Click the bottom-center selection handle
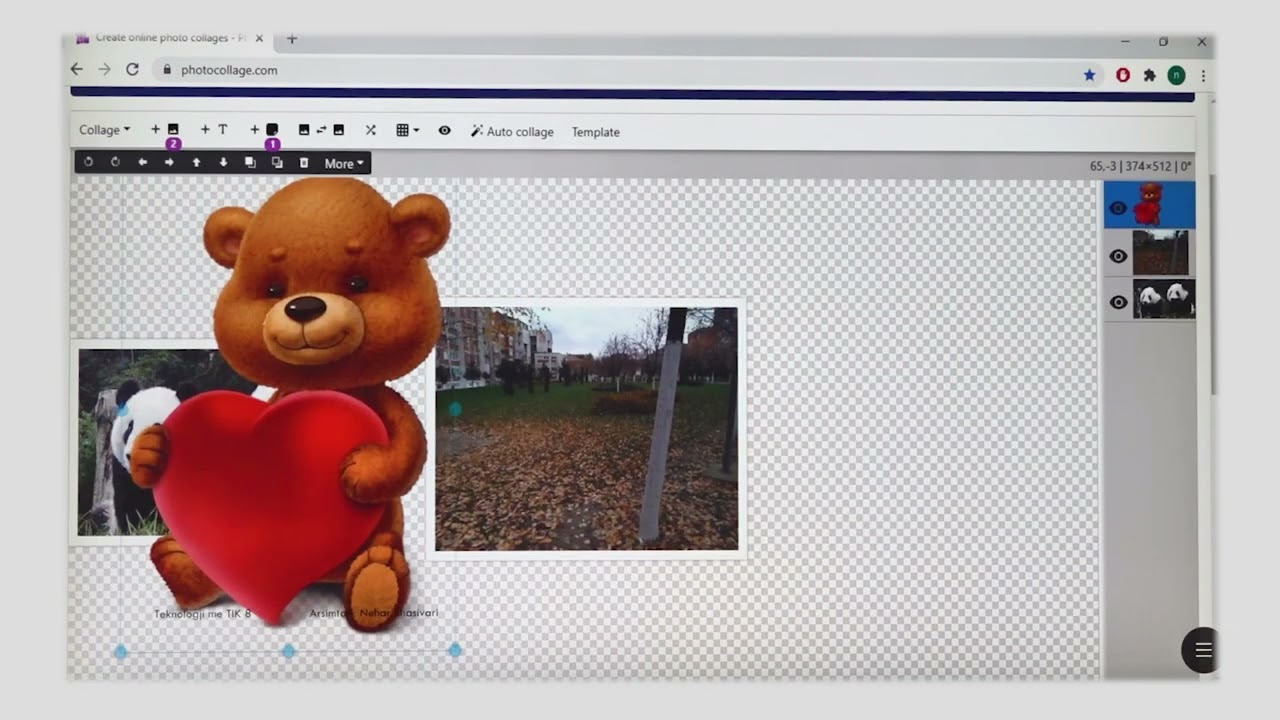 pyautogui.click(x=288, y=651)
